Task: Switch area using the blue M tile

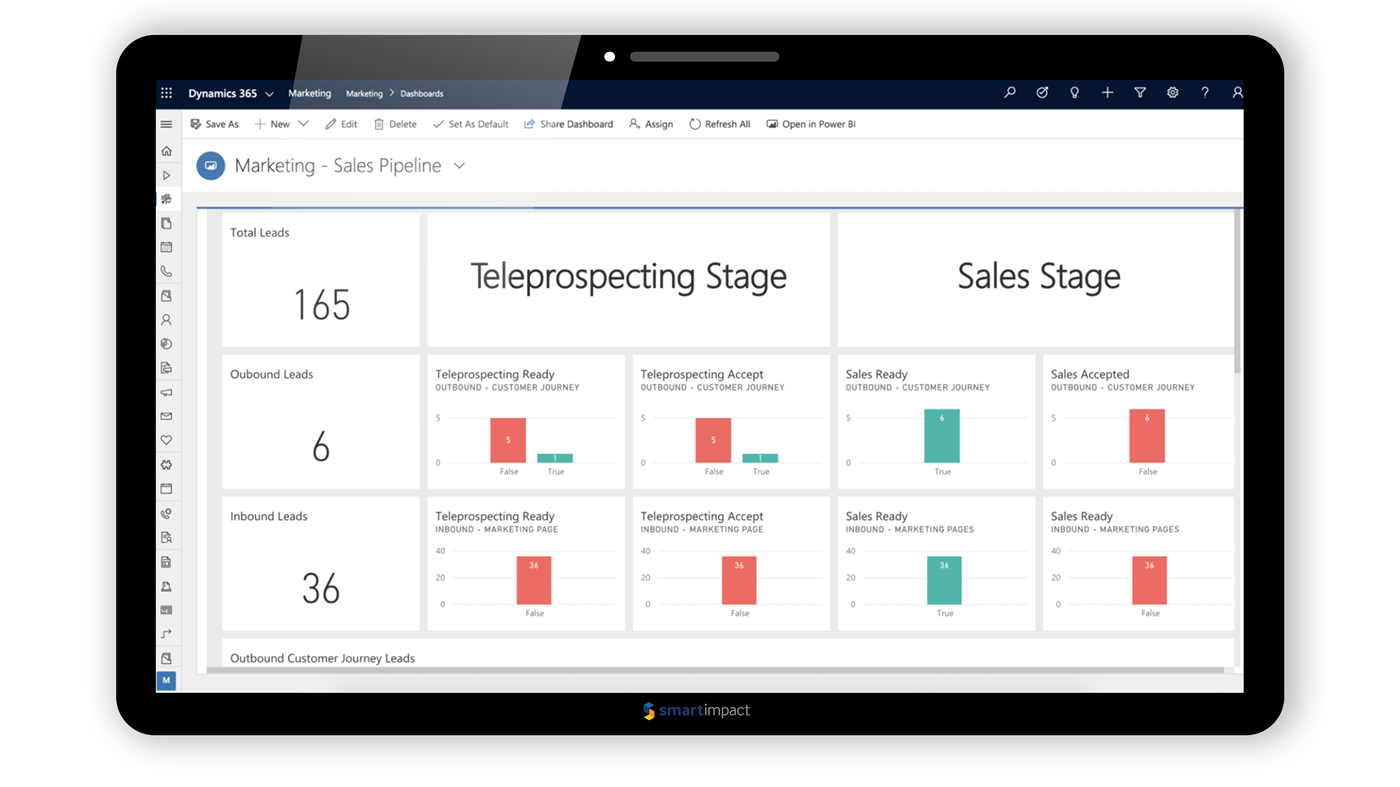Action: [166, 680]
